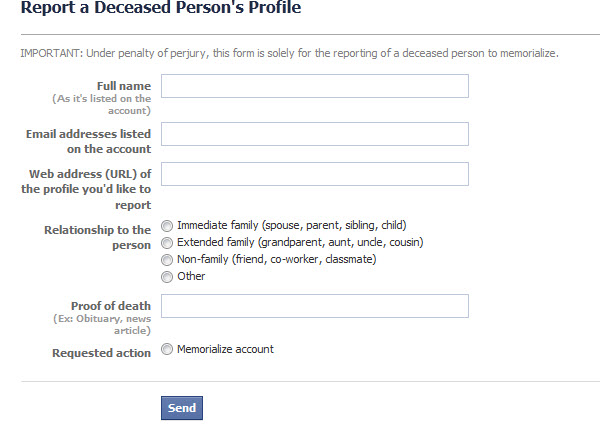The width and height of the screenshot is (600, 424).
Task: Click the "Report a Deceased Person's Profile" heading
Action: (x=160, y=9)
